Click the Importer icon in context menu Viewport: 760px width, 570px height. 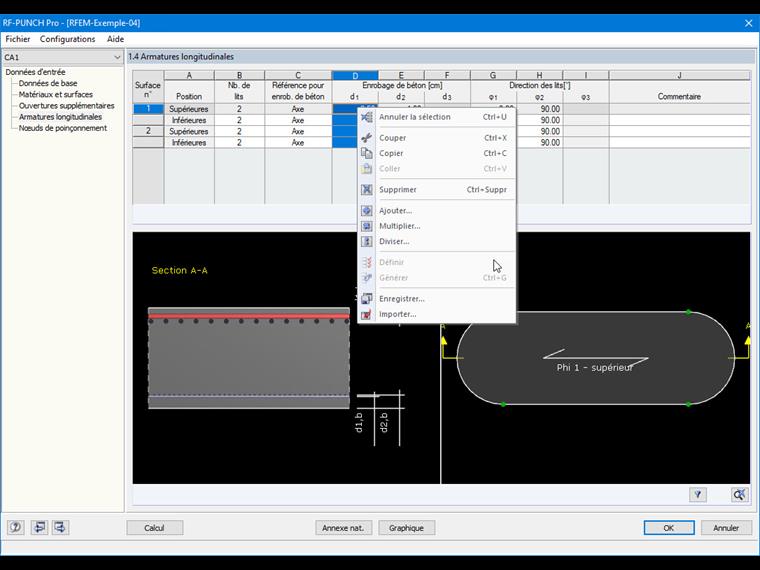point(367,314)
